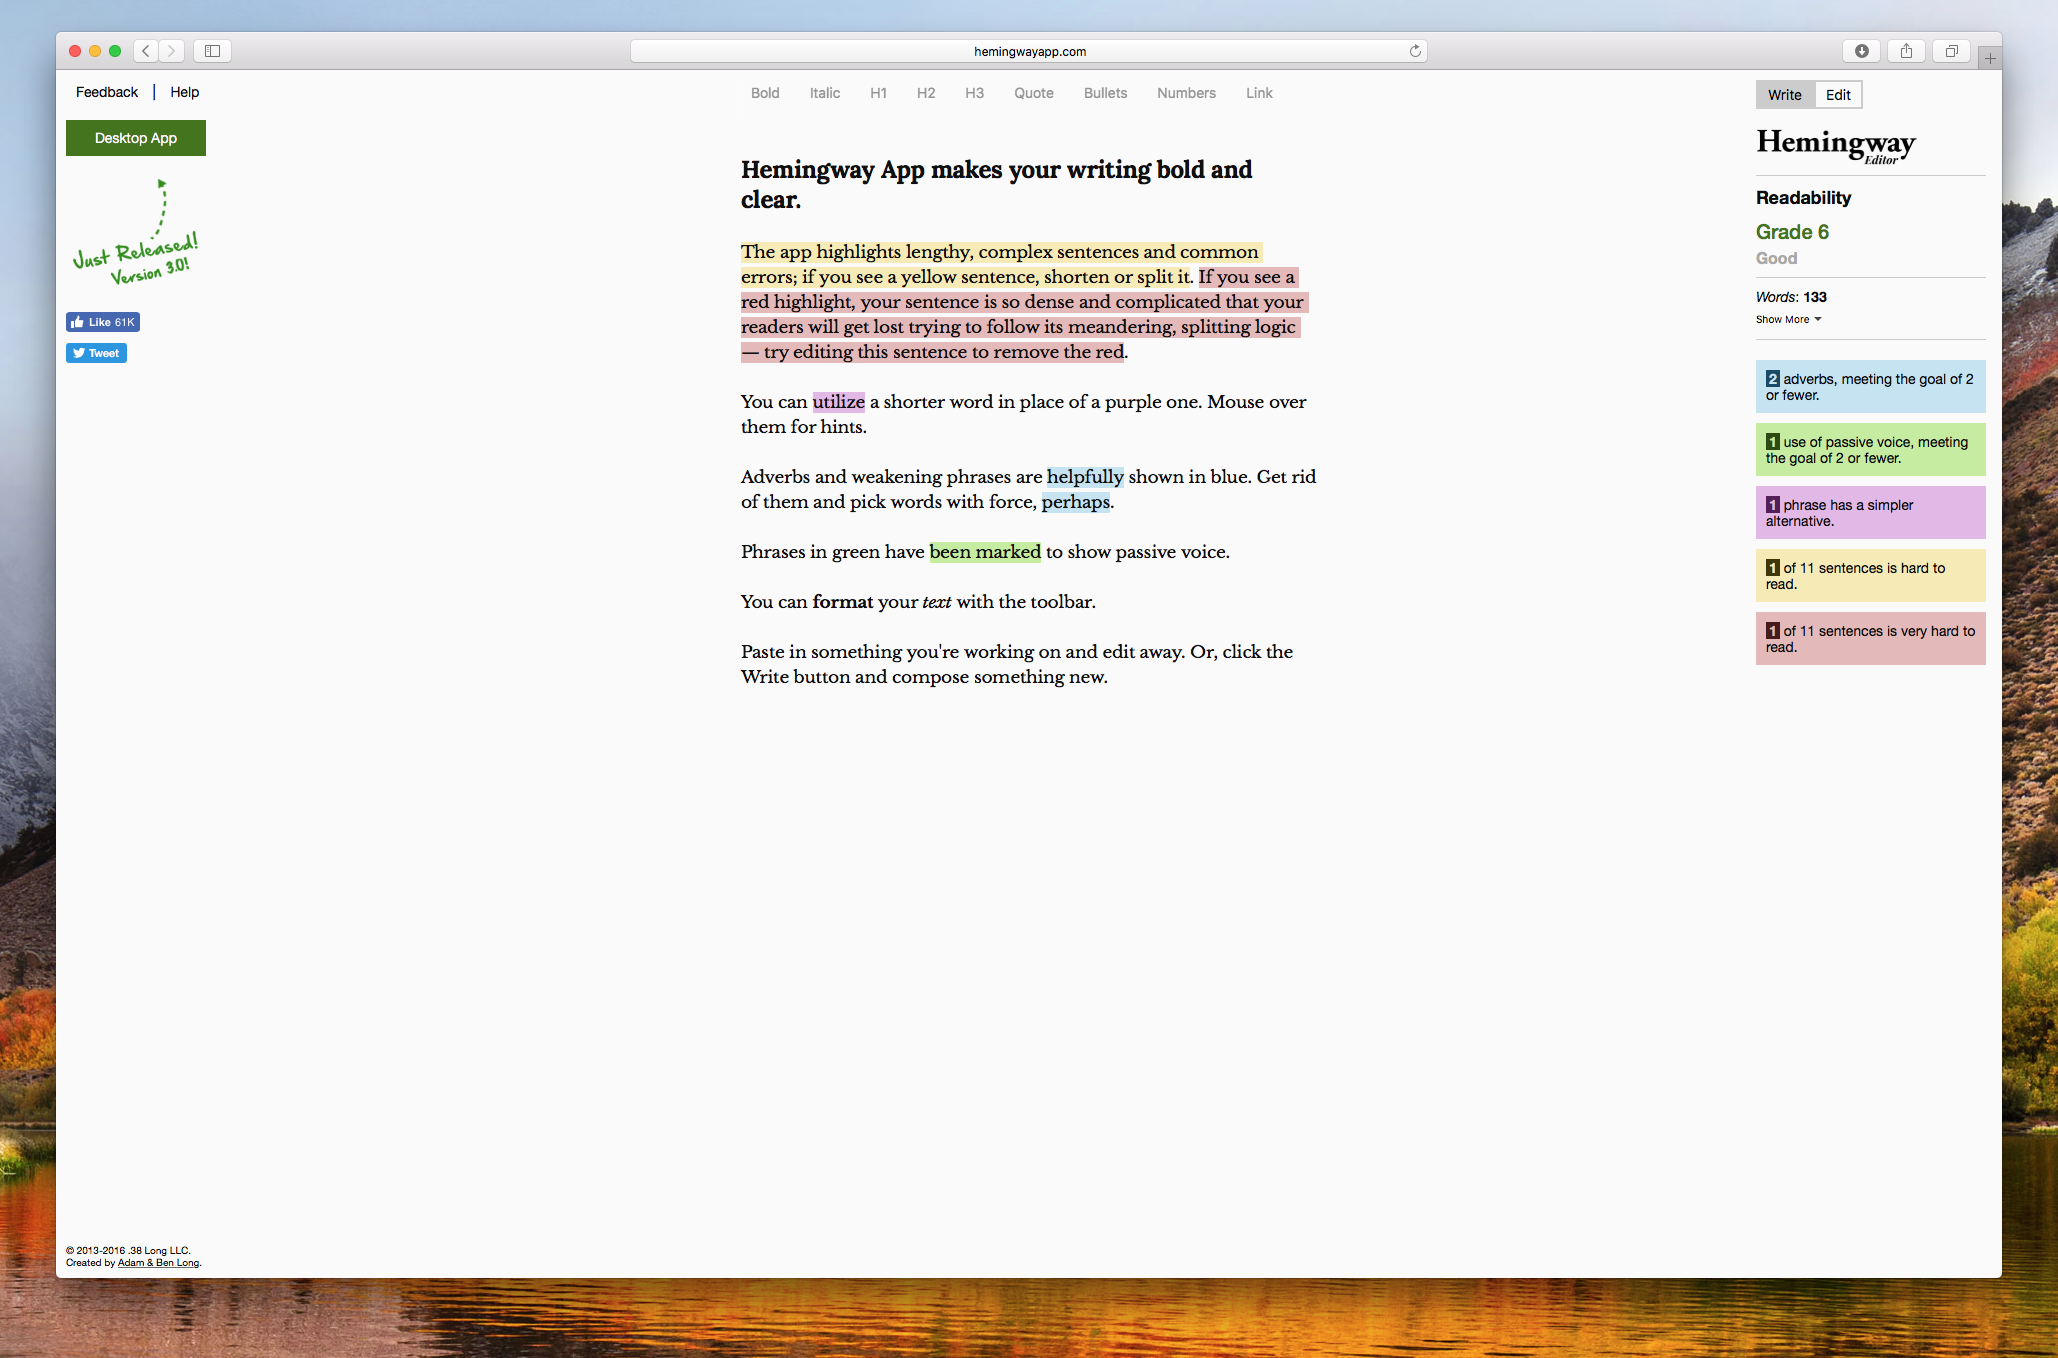Click the bold heading about Hemingway App
This screenshot has width=2058, height=1358.
[996, 185]
